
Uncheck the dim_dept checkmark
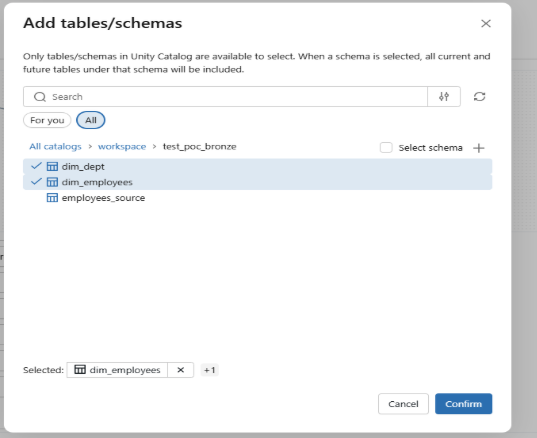tap(36, 166)
